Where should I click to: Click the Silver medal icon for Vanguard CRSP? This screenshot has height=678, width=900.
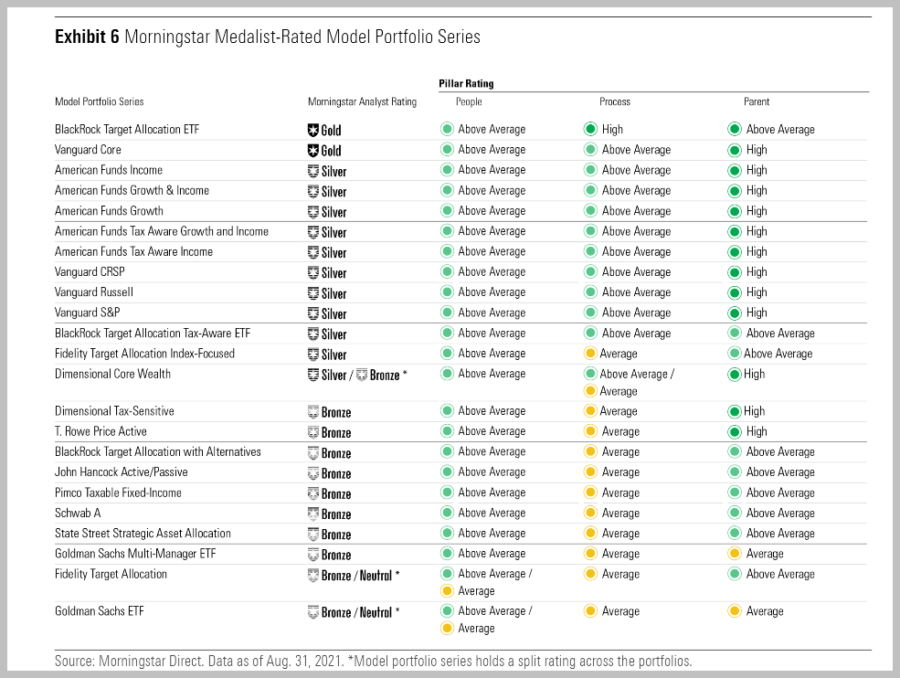coord(313,273)
